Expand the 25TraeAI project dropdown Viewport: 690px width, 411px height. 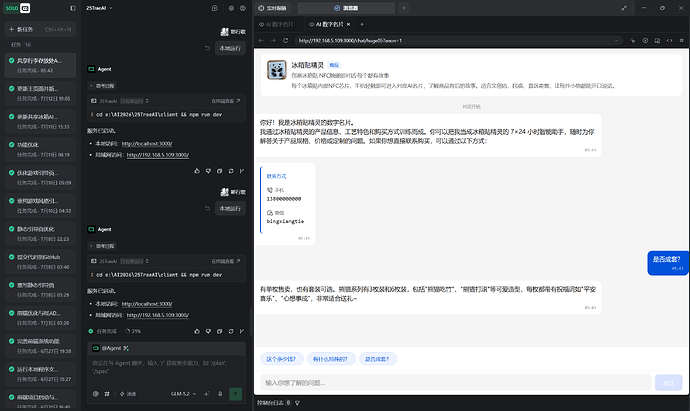click(x=99, y=8)
